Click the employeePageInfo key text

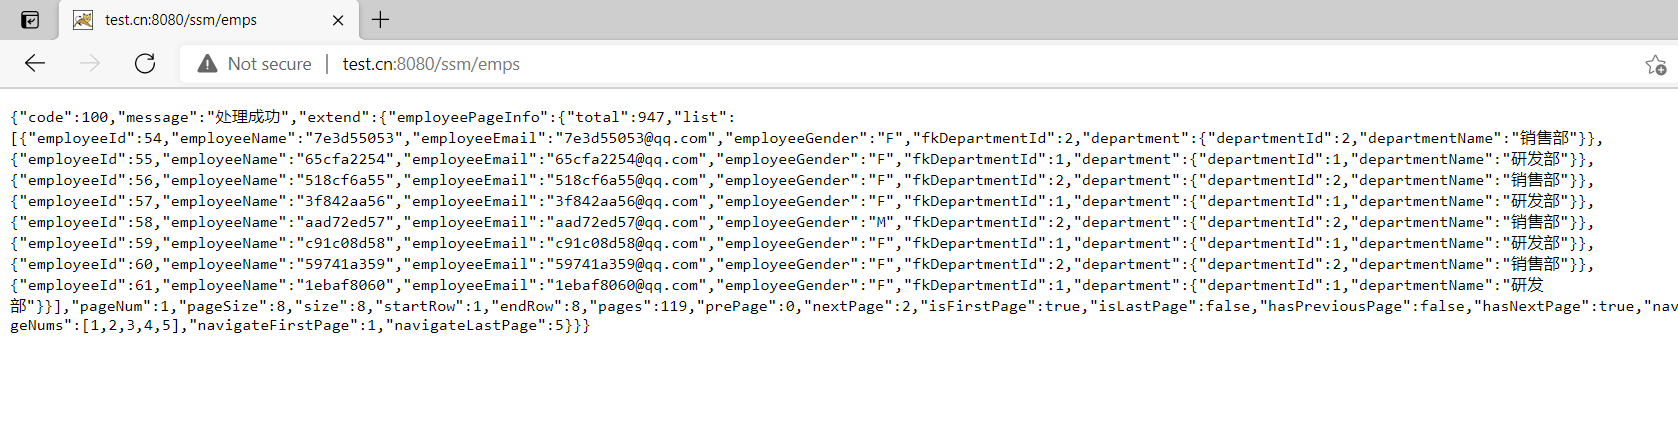(x=470, y=117)
